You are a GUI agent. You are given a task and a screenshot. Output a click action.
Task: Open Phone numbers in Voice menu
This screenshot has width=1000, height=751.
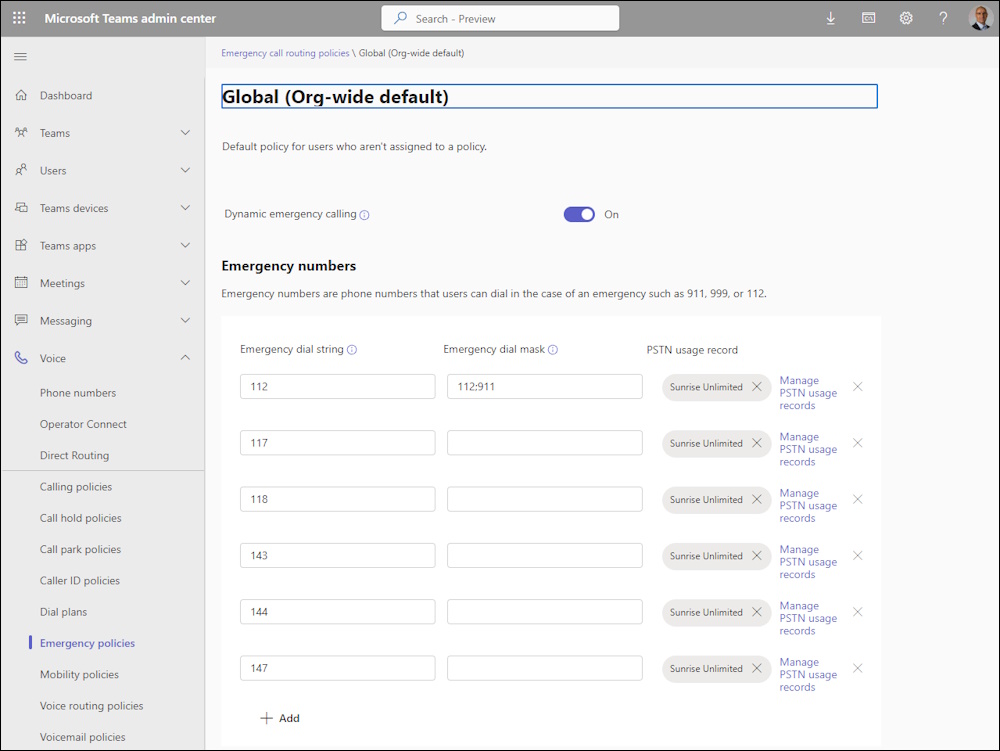coord(78,393)
